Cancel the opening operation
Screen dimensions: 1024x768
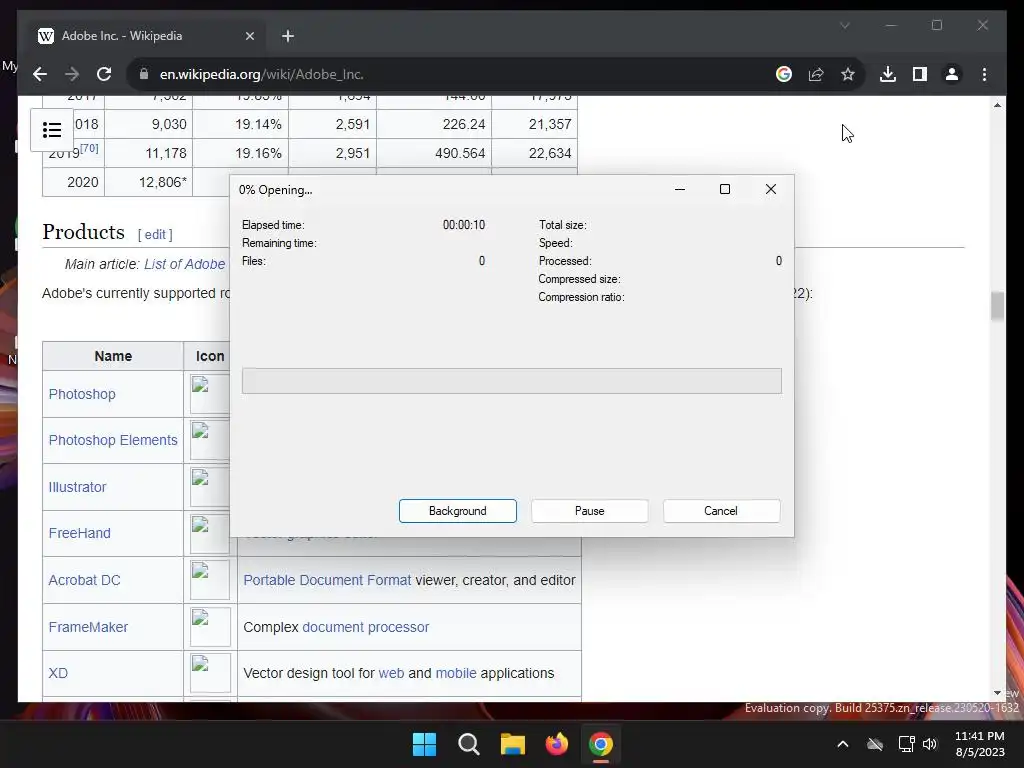(721, 511)
